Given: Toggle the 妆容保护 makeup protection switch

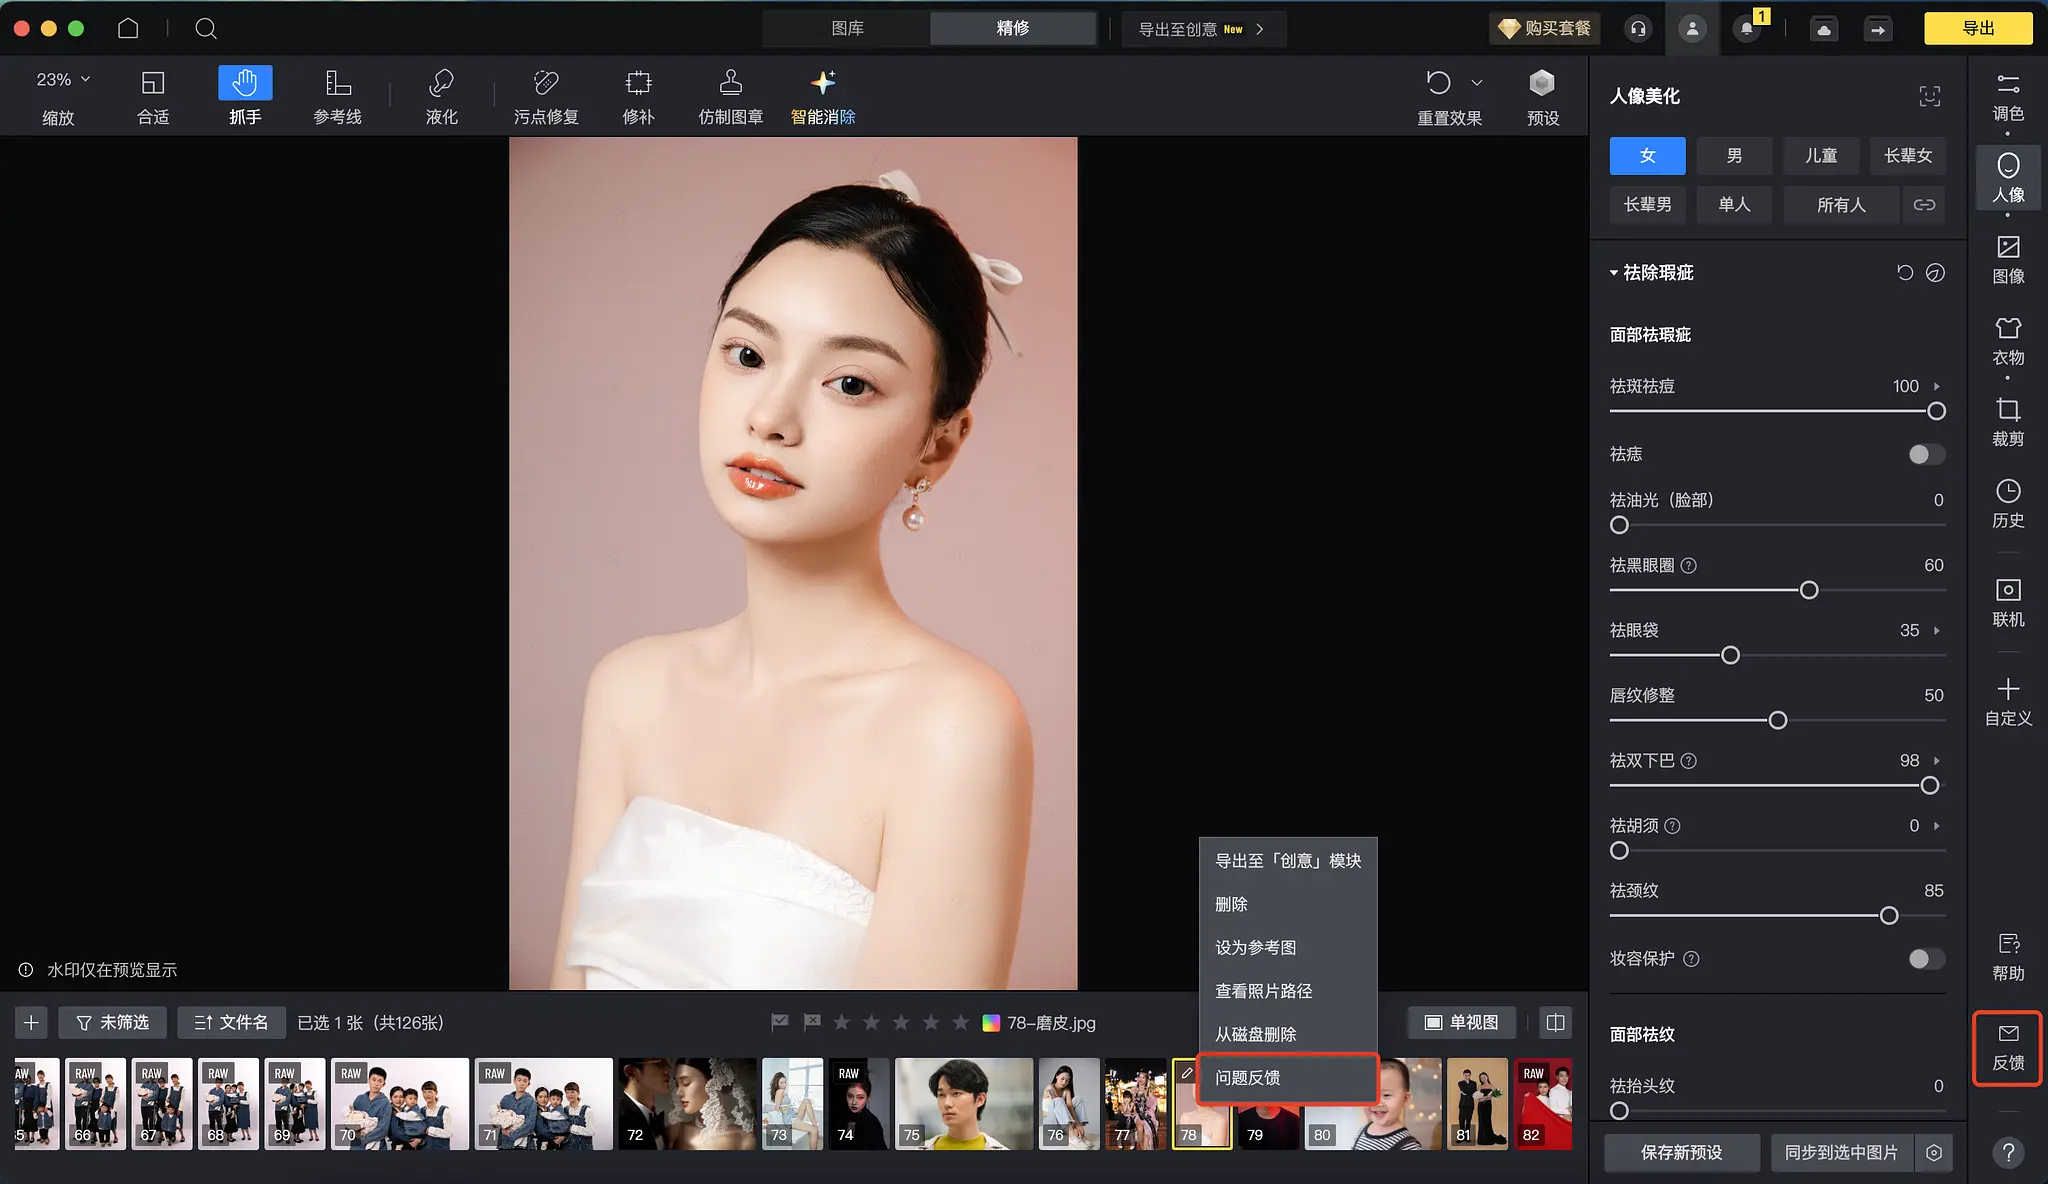Looking at the screenshot, I should point(1926,959).
